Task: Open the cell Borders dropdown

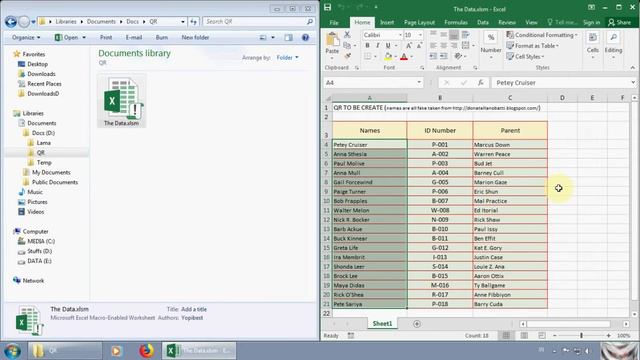Action: [x=375, y=56]
